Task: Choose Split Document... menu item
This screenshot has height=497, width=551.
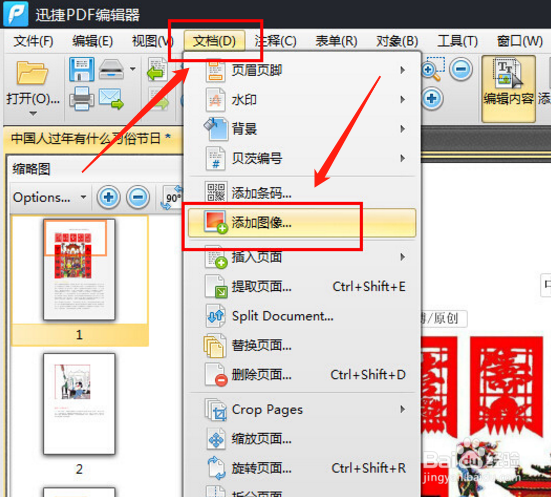Action: pyautogui.click(x=302, y=316)
